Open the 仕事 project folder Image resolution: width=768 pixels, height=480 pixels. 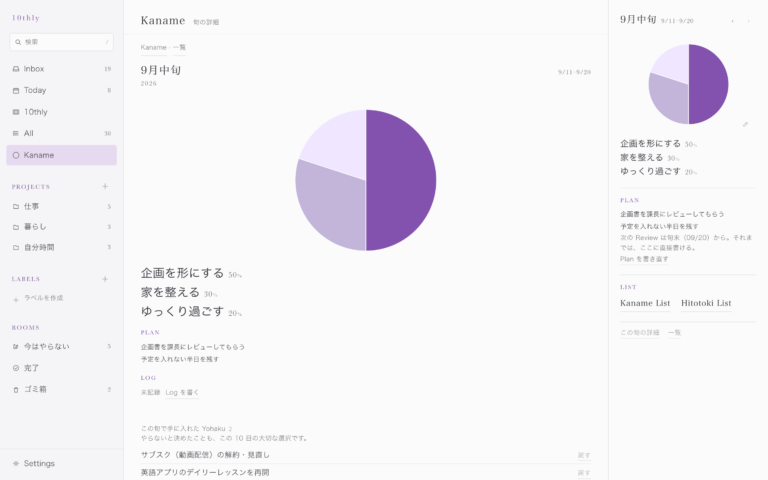(x=61, y=207)
